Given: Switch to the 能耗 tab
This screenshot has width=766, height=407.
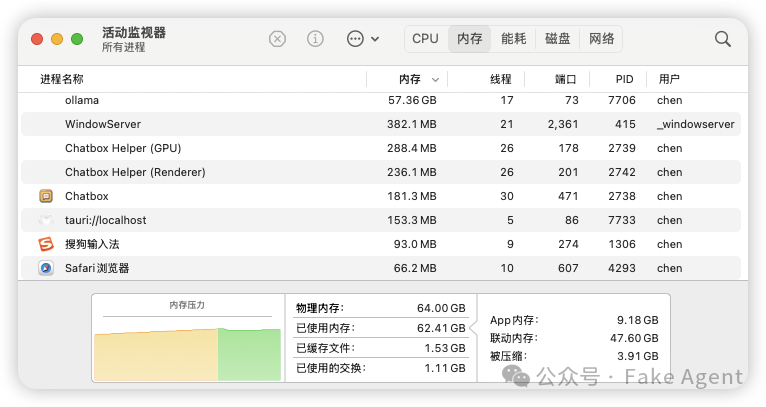Looking at the screenshot, I should click(513, 39).
